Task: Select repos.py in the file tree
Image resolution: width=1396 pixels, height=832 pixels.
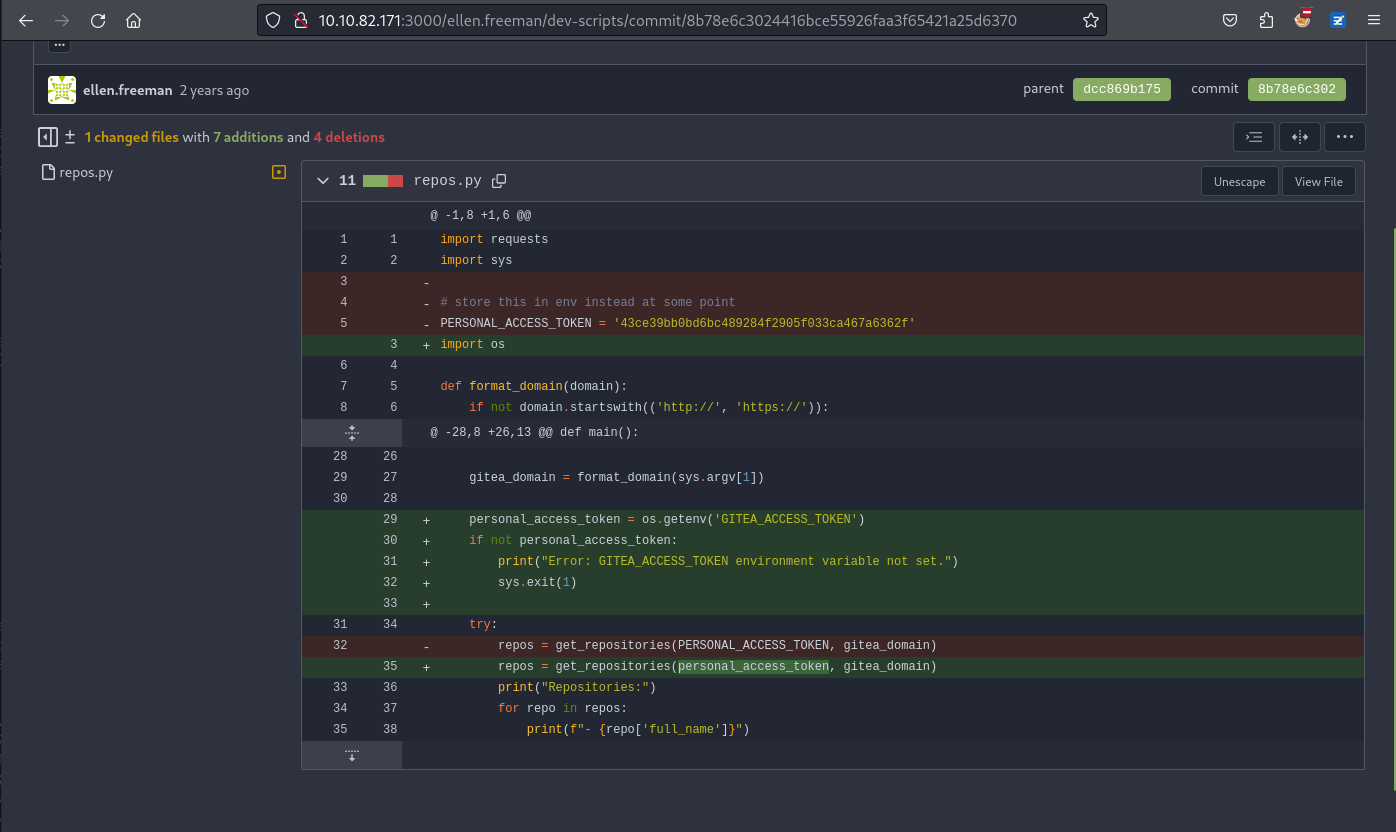Action: [86, 172]
